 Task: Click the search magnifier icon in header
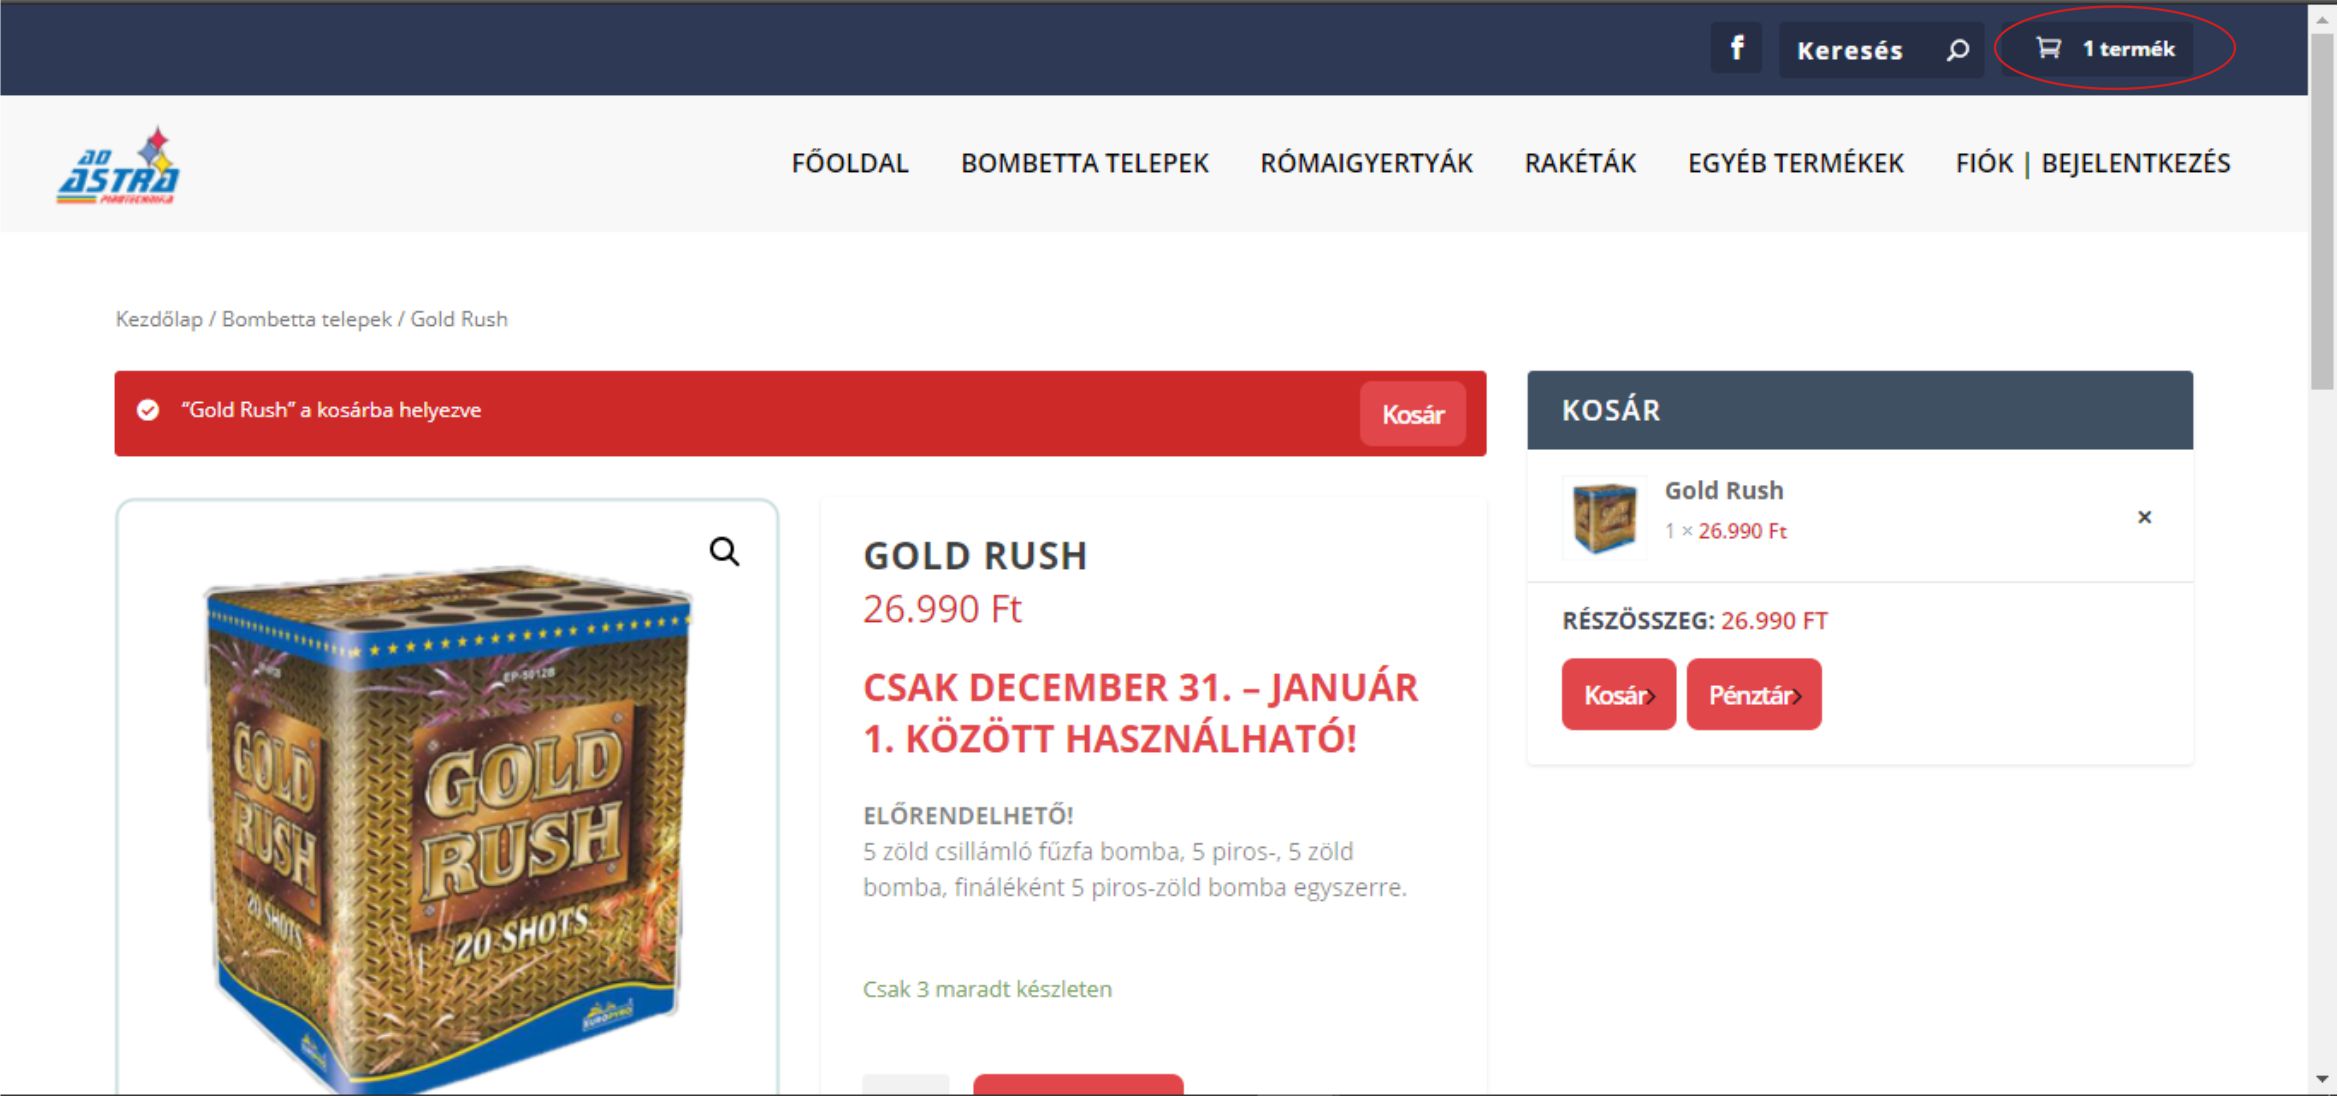click(x=1957, y=50)
